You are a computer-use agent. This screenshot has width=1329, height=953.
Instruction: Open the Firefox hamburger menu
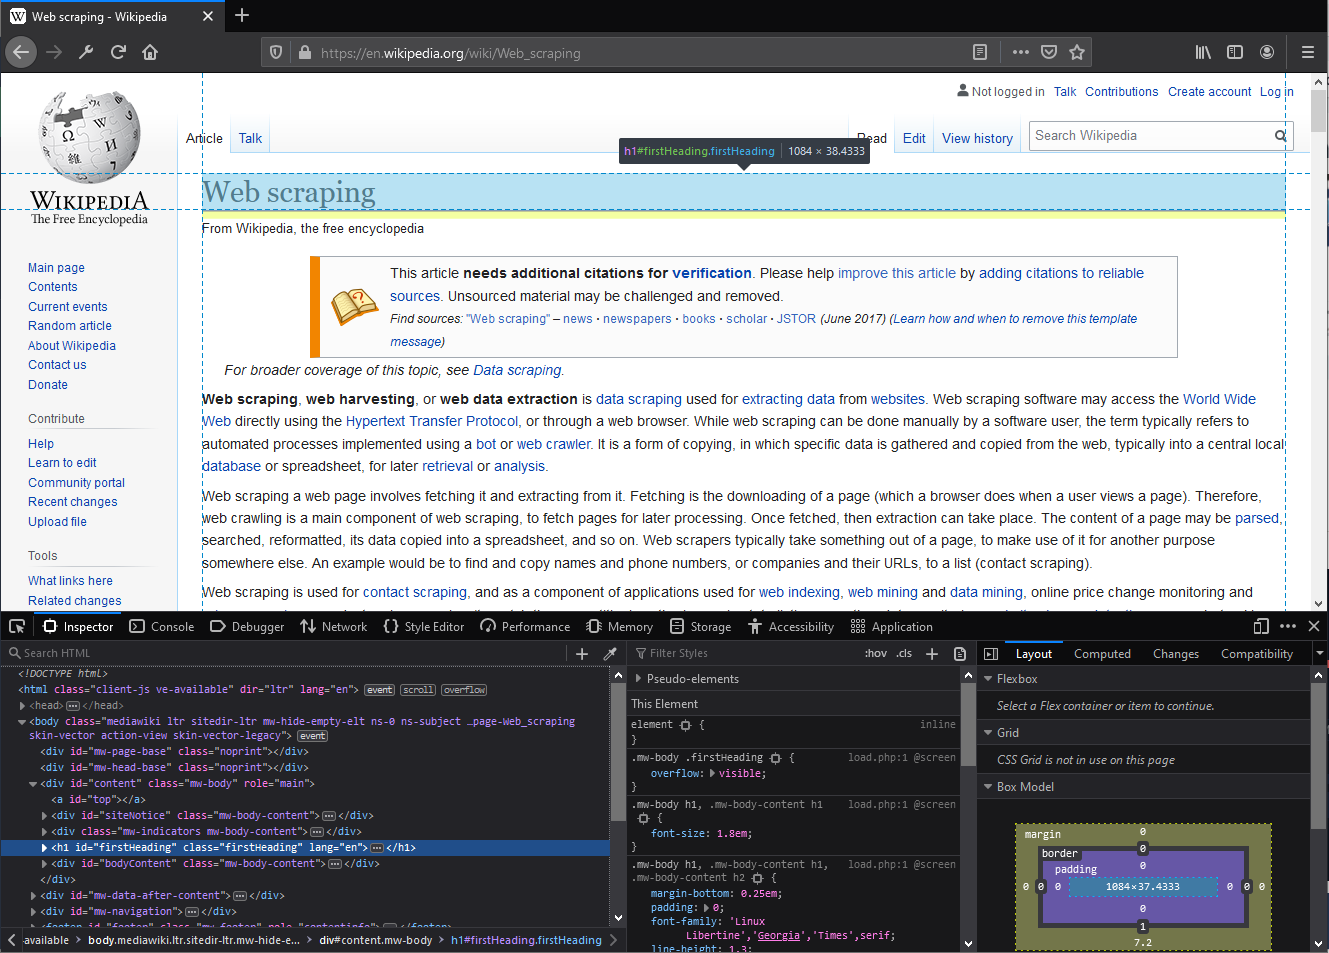1307,52
